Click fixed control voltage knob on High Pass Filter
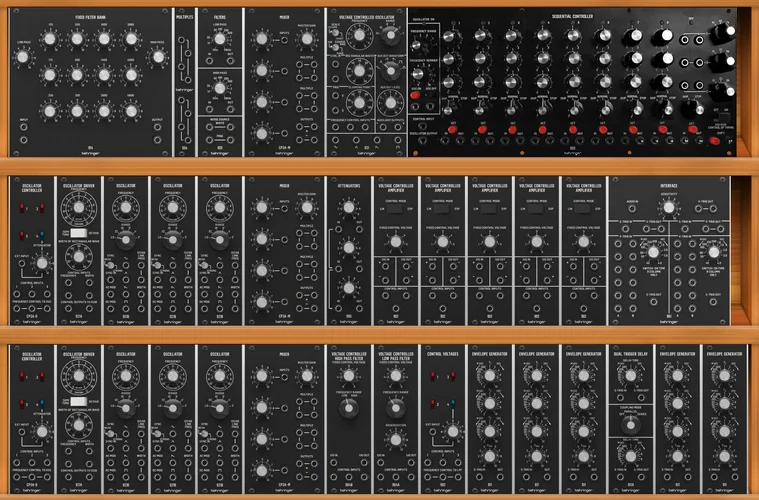 coord(349,376)
